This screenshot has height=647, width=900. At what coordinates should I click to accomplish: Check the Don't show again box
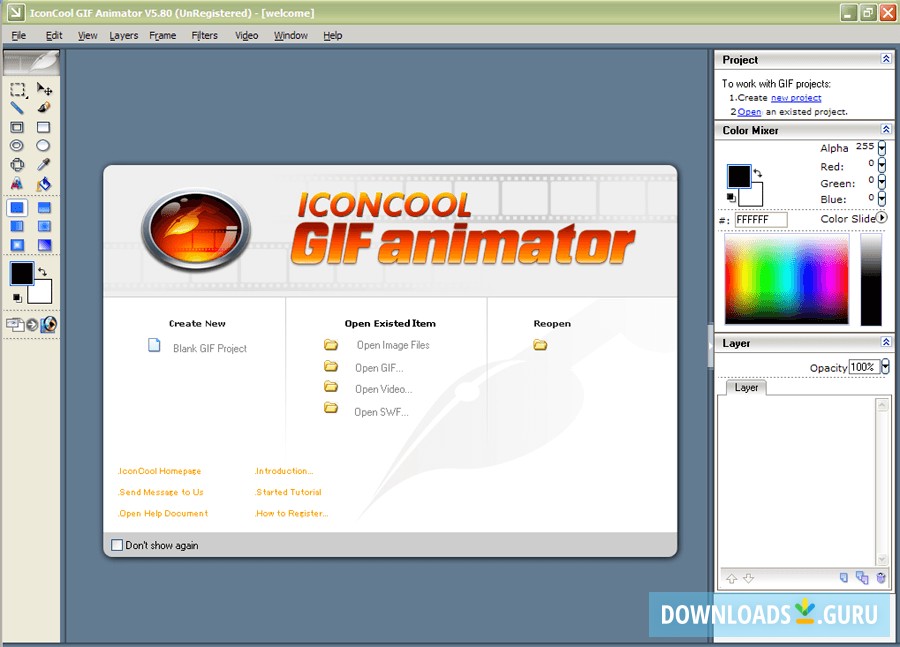(x=117, y=545)
